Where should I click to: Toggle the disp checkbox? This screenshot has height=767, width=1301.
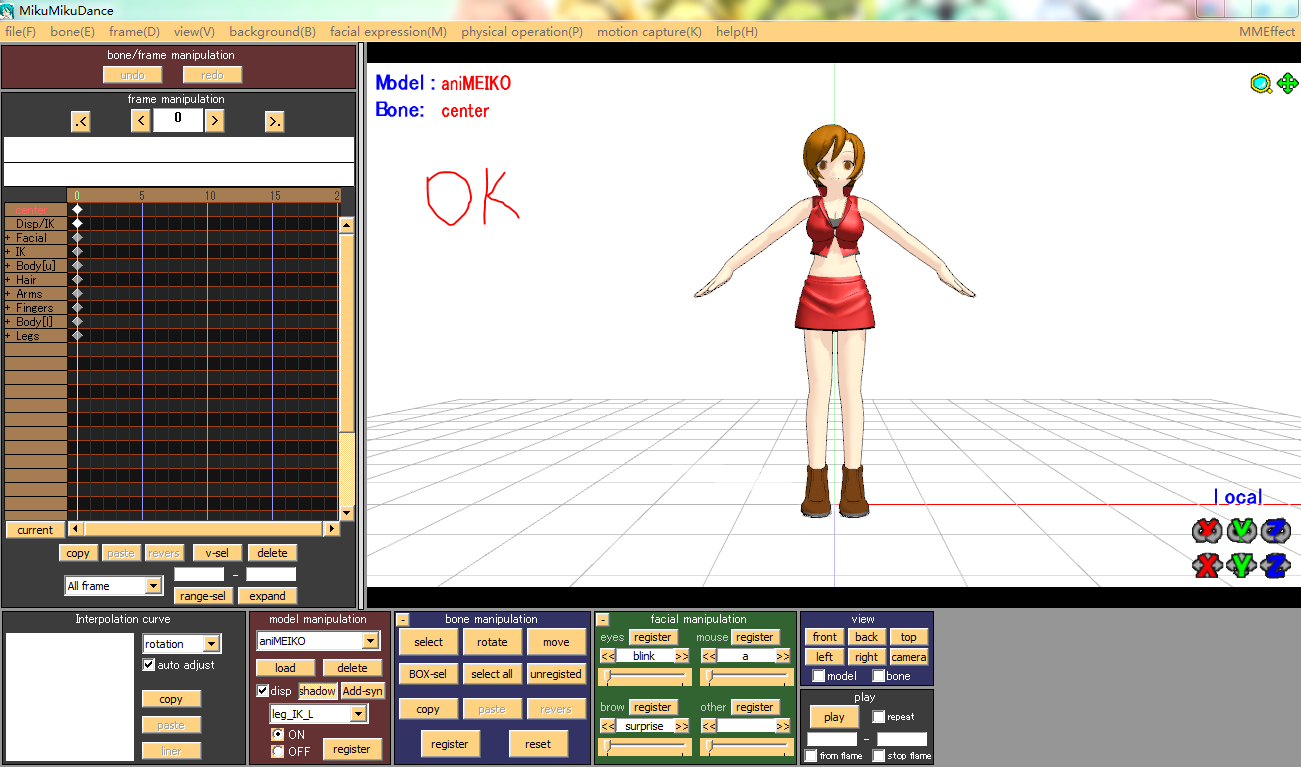click(263, 691)
